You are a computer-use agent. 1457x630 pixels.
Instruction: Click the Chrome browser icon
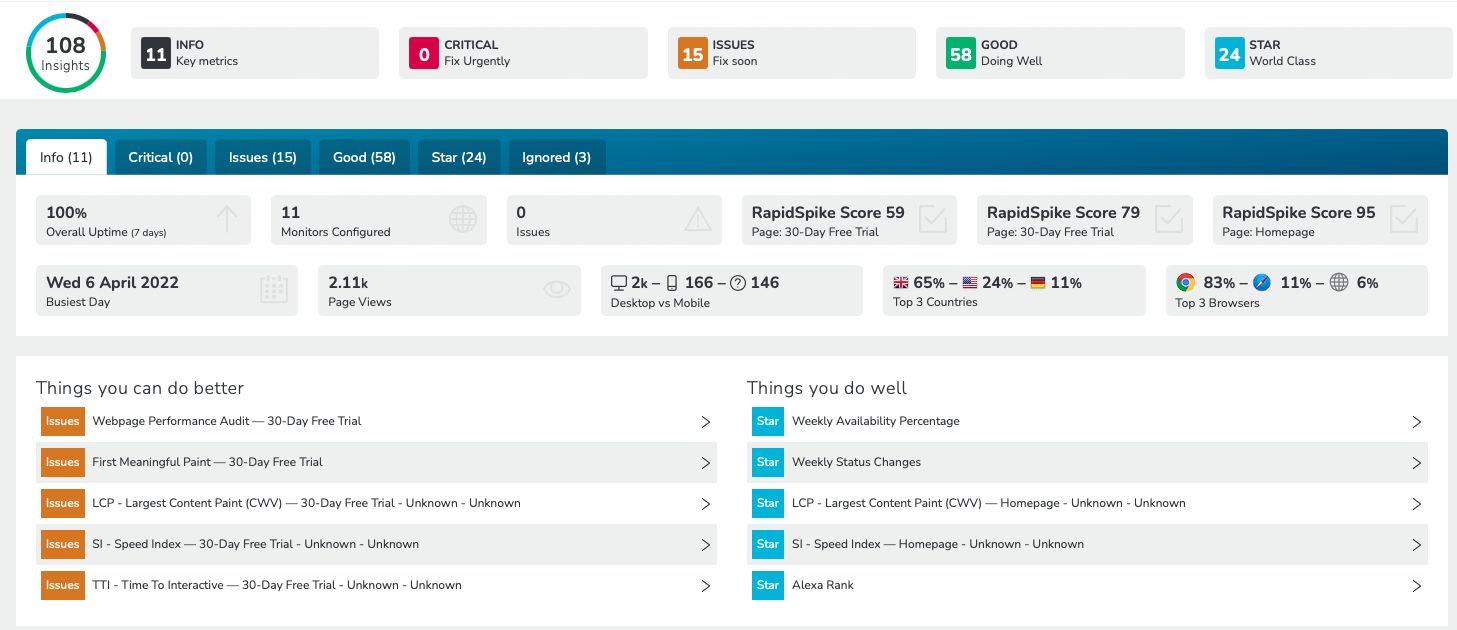[x=1186, y=283]
